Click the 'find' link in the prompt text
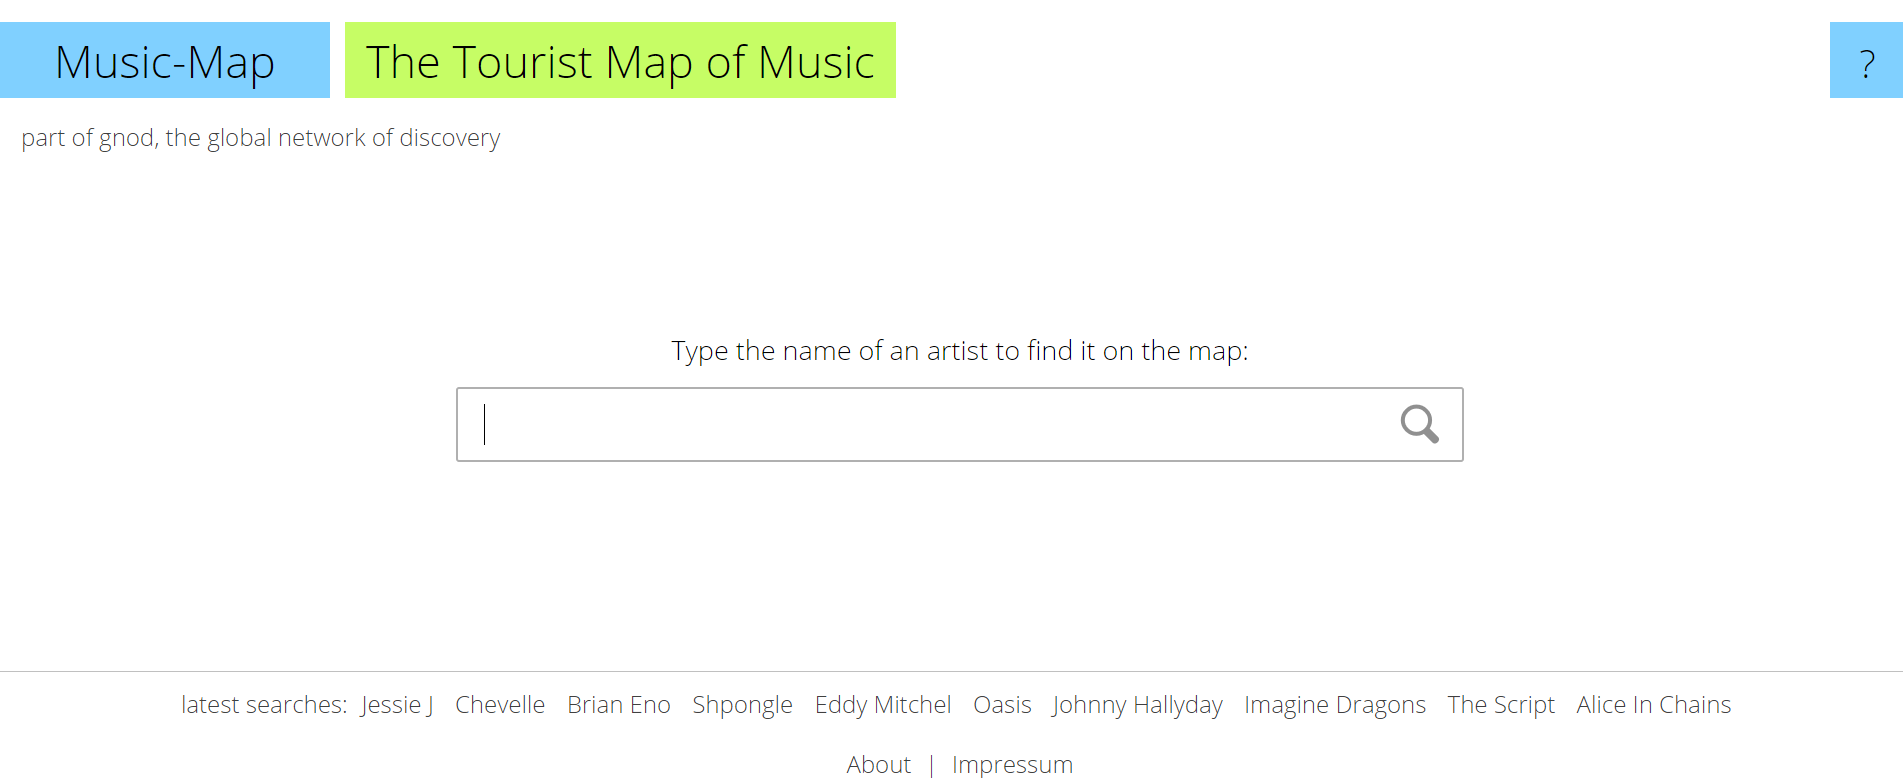The width and height of the screenshot is (1903, 778). 1047,351
